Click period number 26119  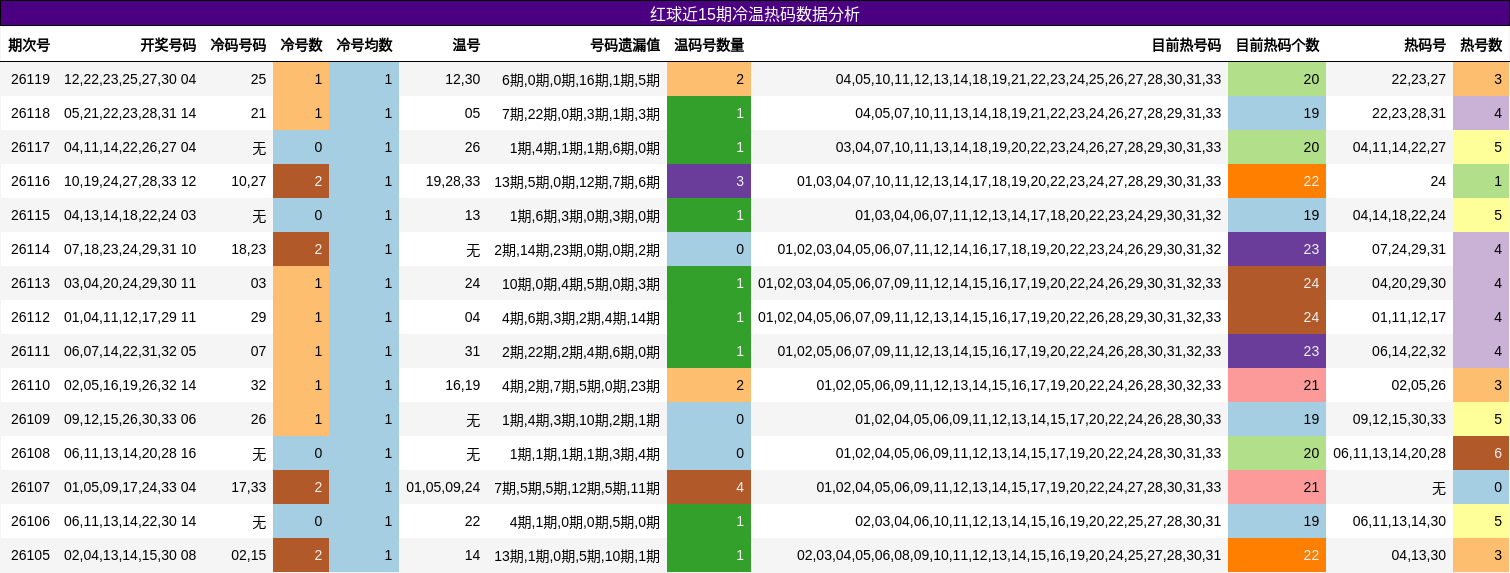click(30, 79)
